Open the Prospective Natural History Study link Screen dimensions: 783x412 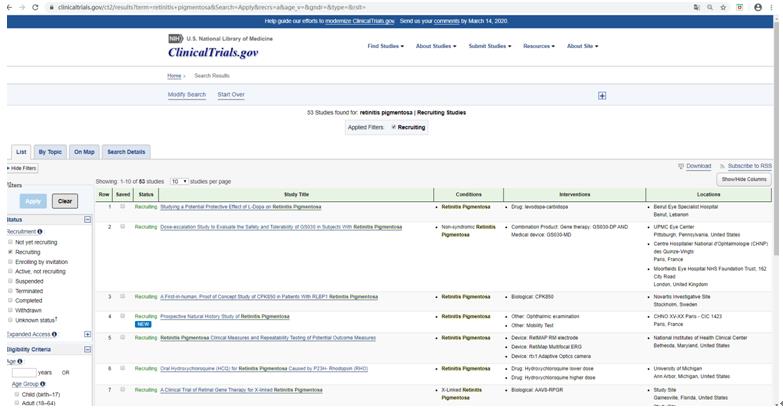click(x=225, y=317)
